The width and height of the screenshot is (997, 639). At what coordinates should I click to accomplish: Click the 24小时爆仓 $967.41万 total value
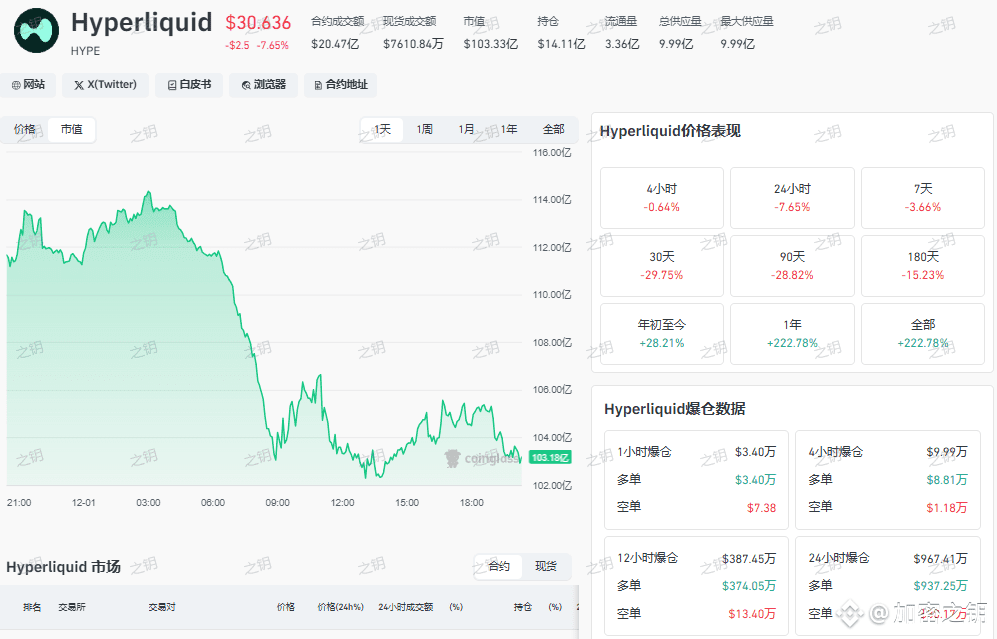point(940,558)
